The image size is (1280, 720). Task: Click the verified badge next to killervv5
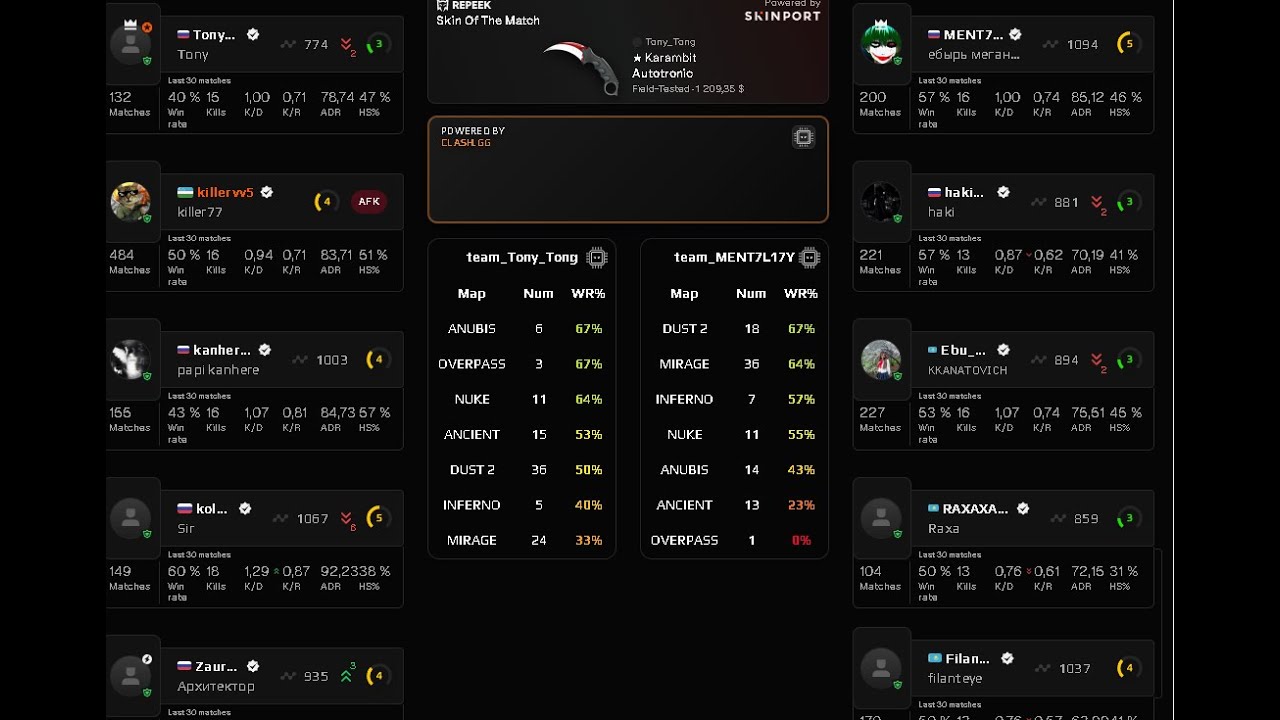pyautogui.click(x=267, y=192)
